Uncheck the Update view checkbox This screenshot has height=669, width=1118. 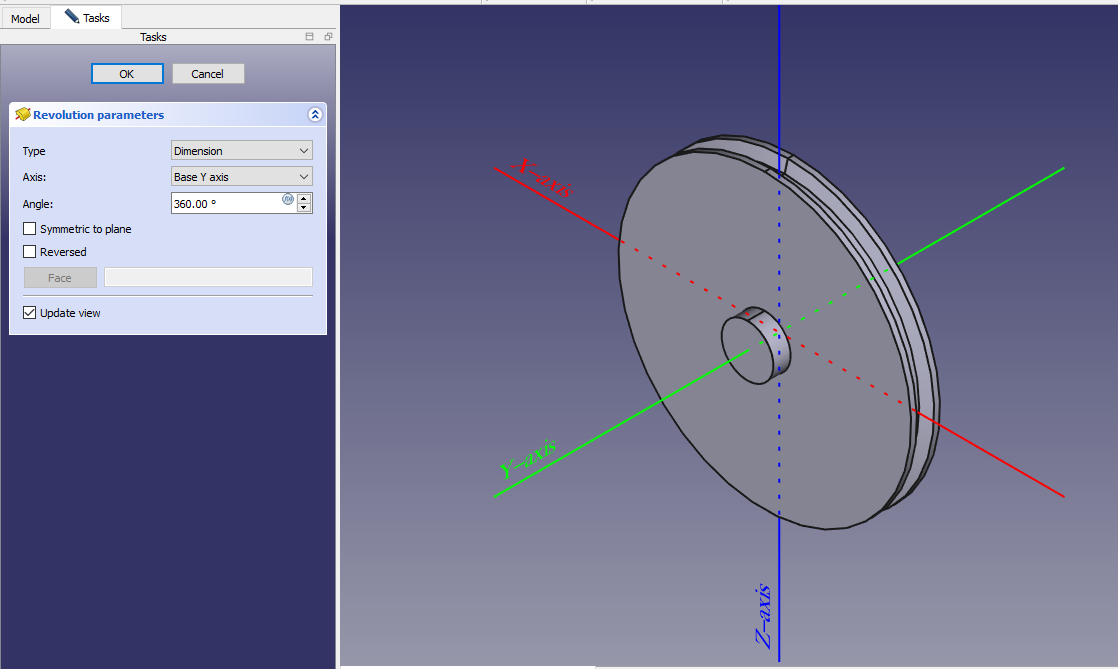point(29,312)
